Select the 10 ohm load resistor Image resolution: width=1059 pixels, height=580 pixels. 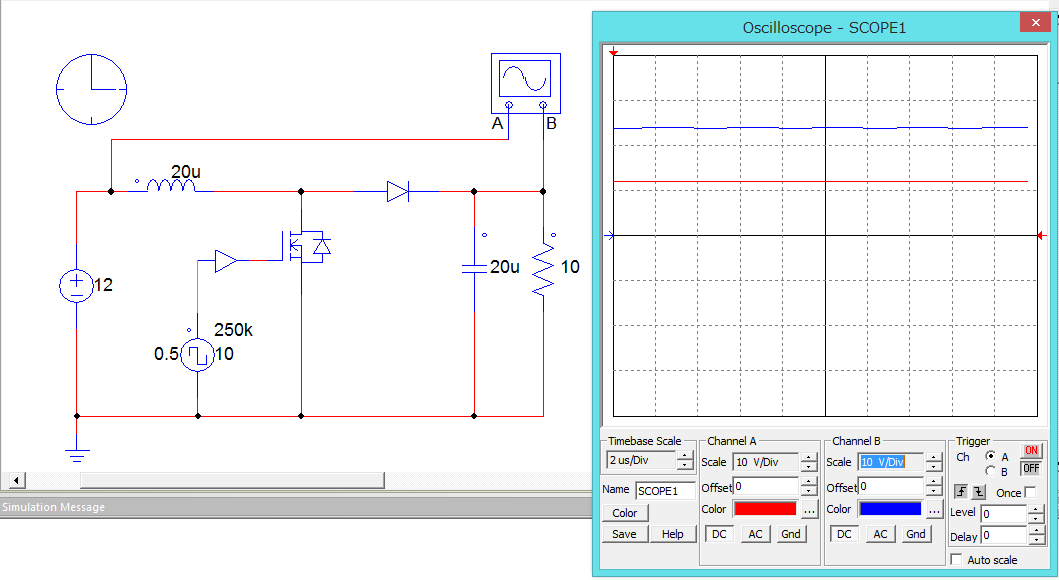pos(543,269)
